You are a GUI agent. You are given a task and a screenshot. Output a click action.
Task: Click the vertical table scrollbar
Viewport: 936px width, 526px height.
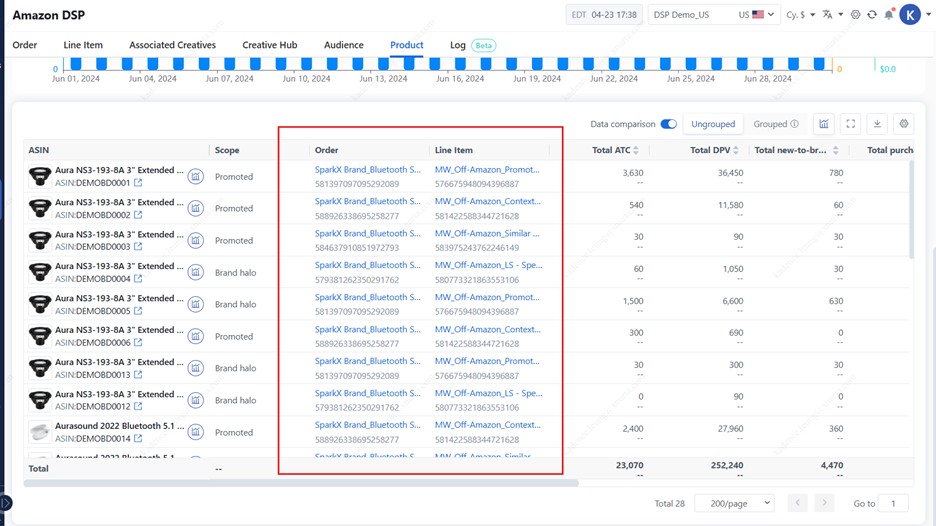click(911, 209)
